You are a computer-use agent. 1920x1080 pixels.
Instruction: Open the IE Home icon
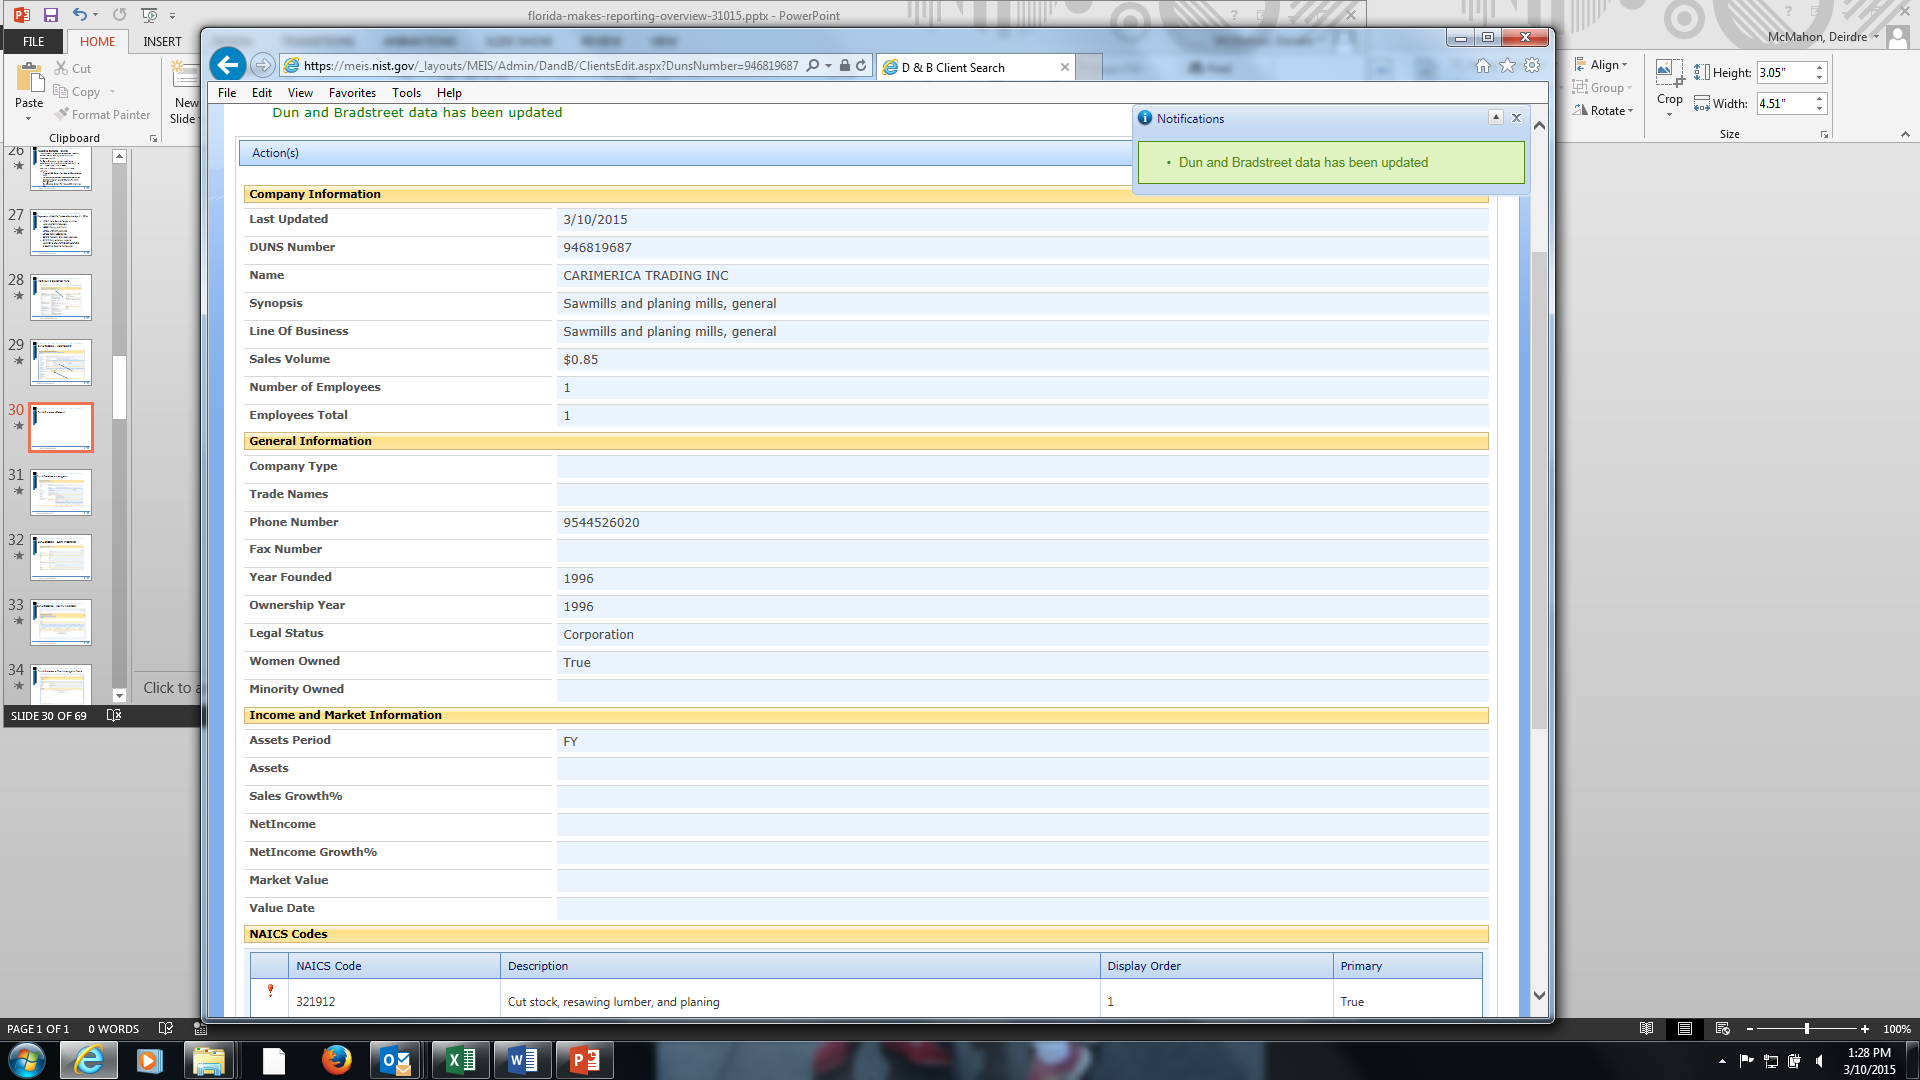pyautogui.click(x=1482, y=66)
